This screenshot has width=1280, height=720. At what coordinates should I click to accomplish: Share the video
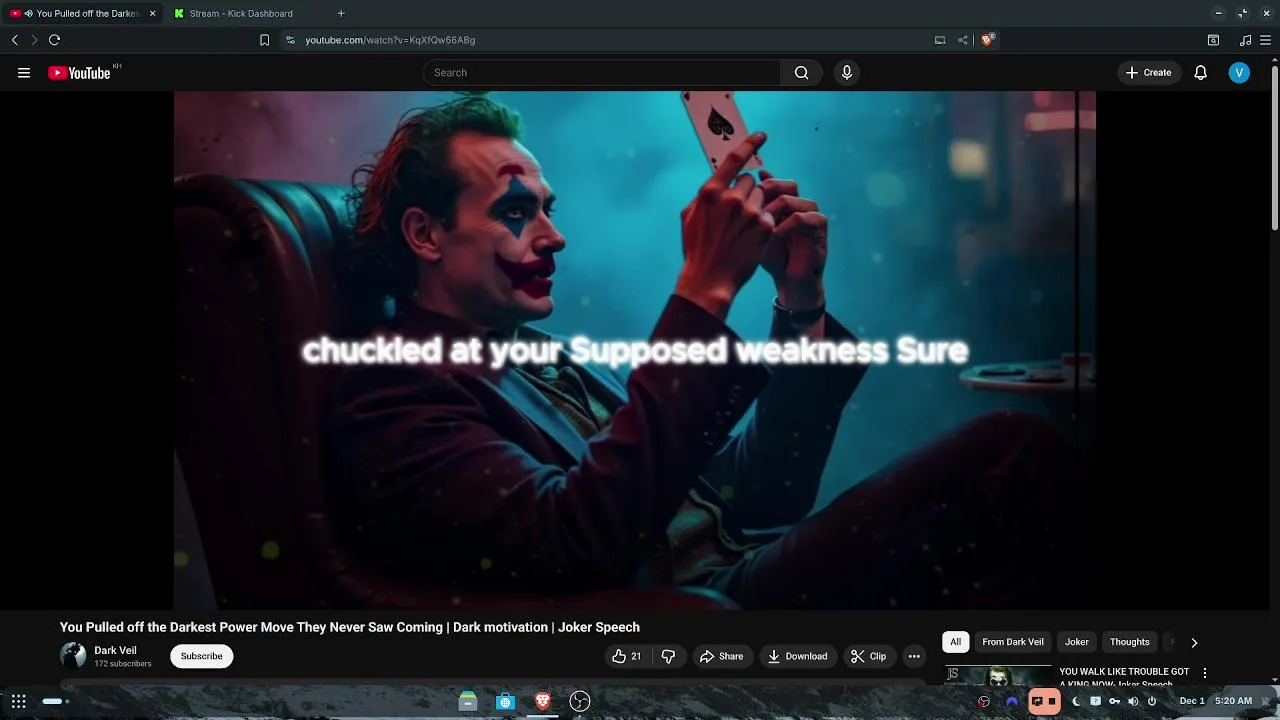[x=721, y=656]
